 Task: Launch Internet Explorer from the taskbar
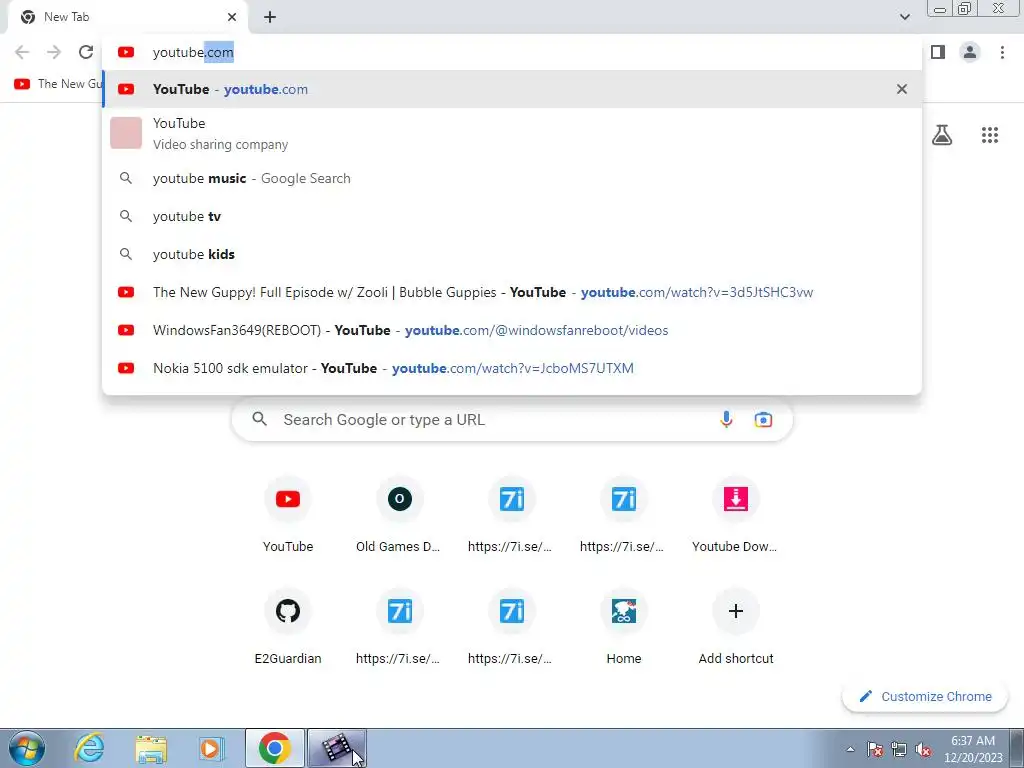click(x=89, y=748)
